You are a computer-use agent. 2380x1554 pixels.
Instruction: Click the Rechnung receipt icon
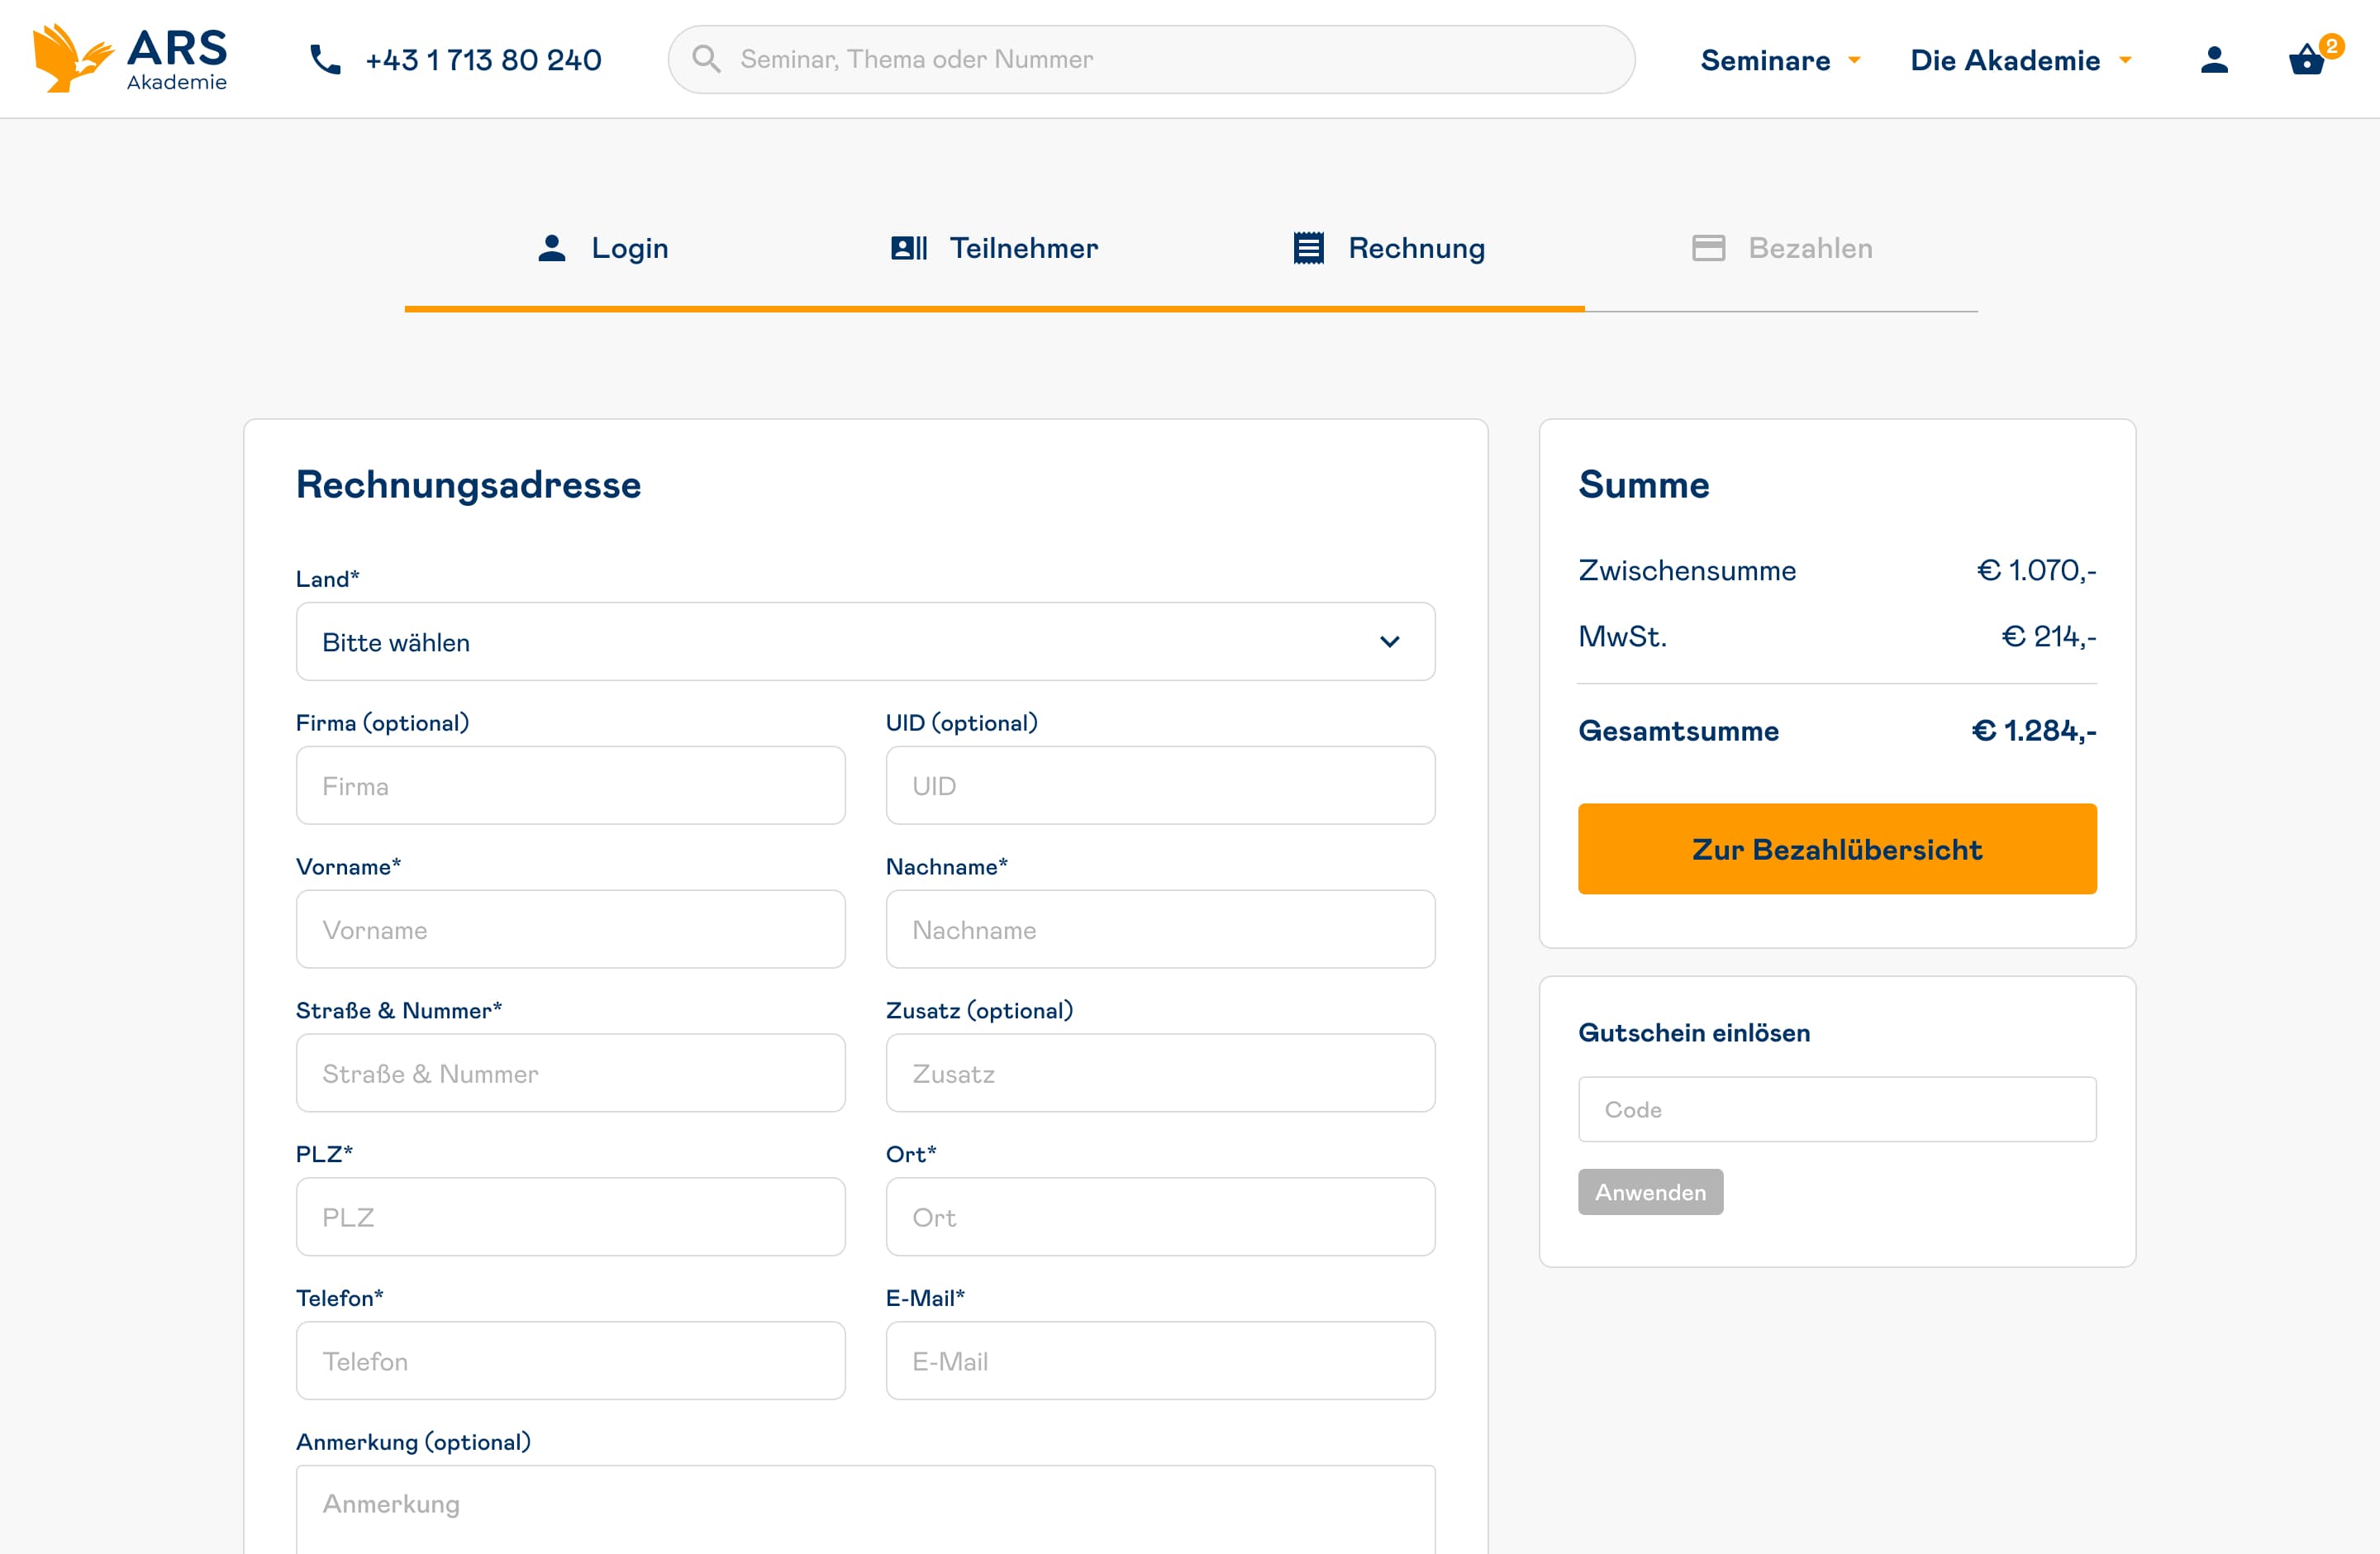click(1308, 248)
